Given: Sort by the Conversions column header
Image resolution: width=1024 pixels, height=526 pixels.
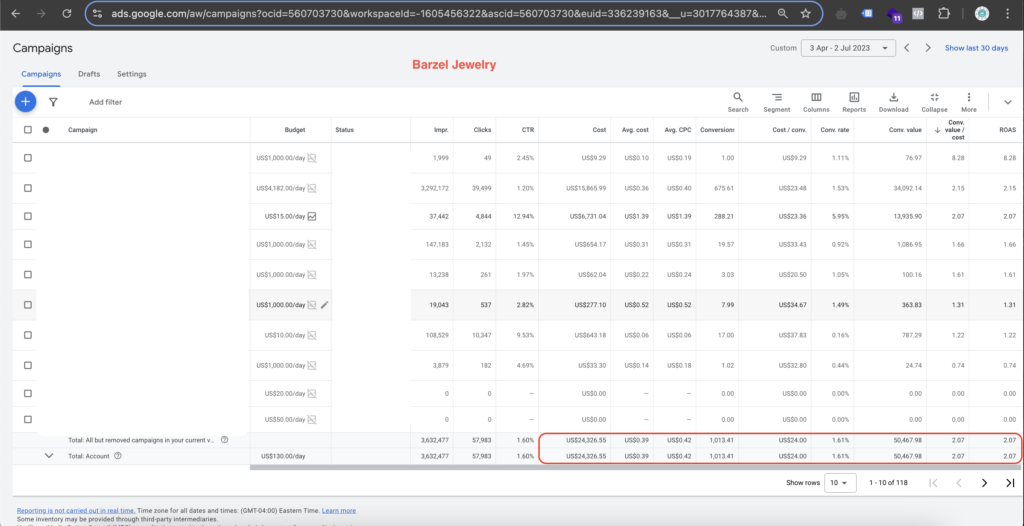Looking at the screenshot, I should coord(717,129).
